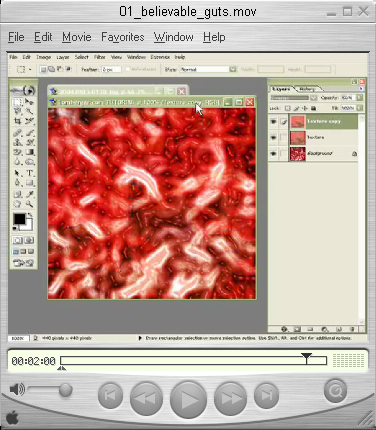The width and height of the screenshot is (376, 430).
Task: Swap foreground and background colors
Action: point(30,215)
